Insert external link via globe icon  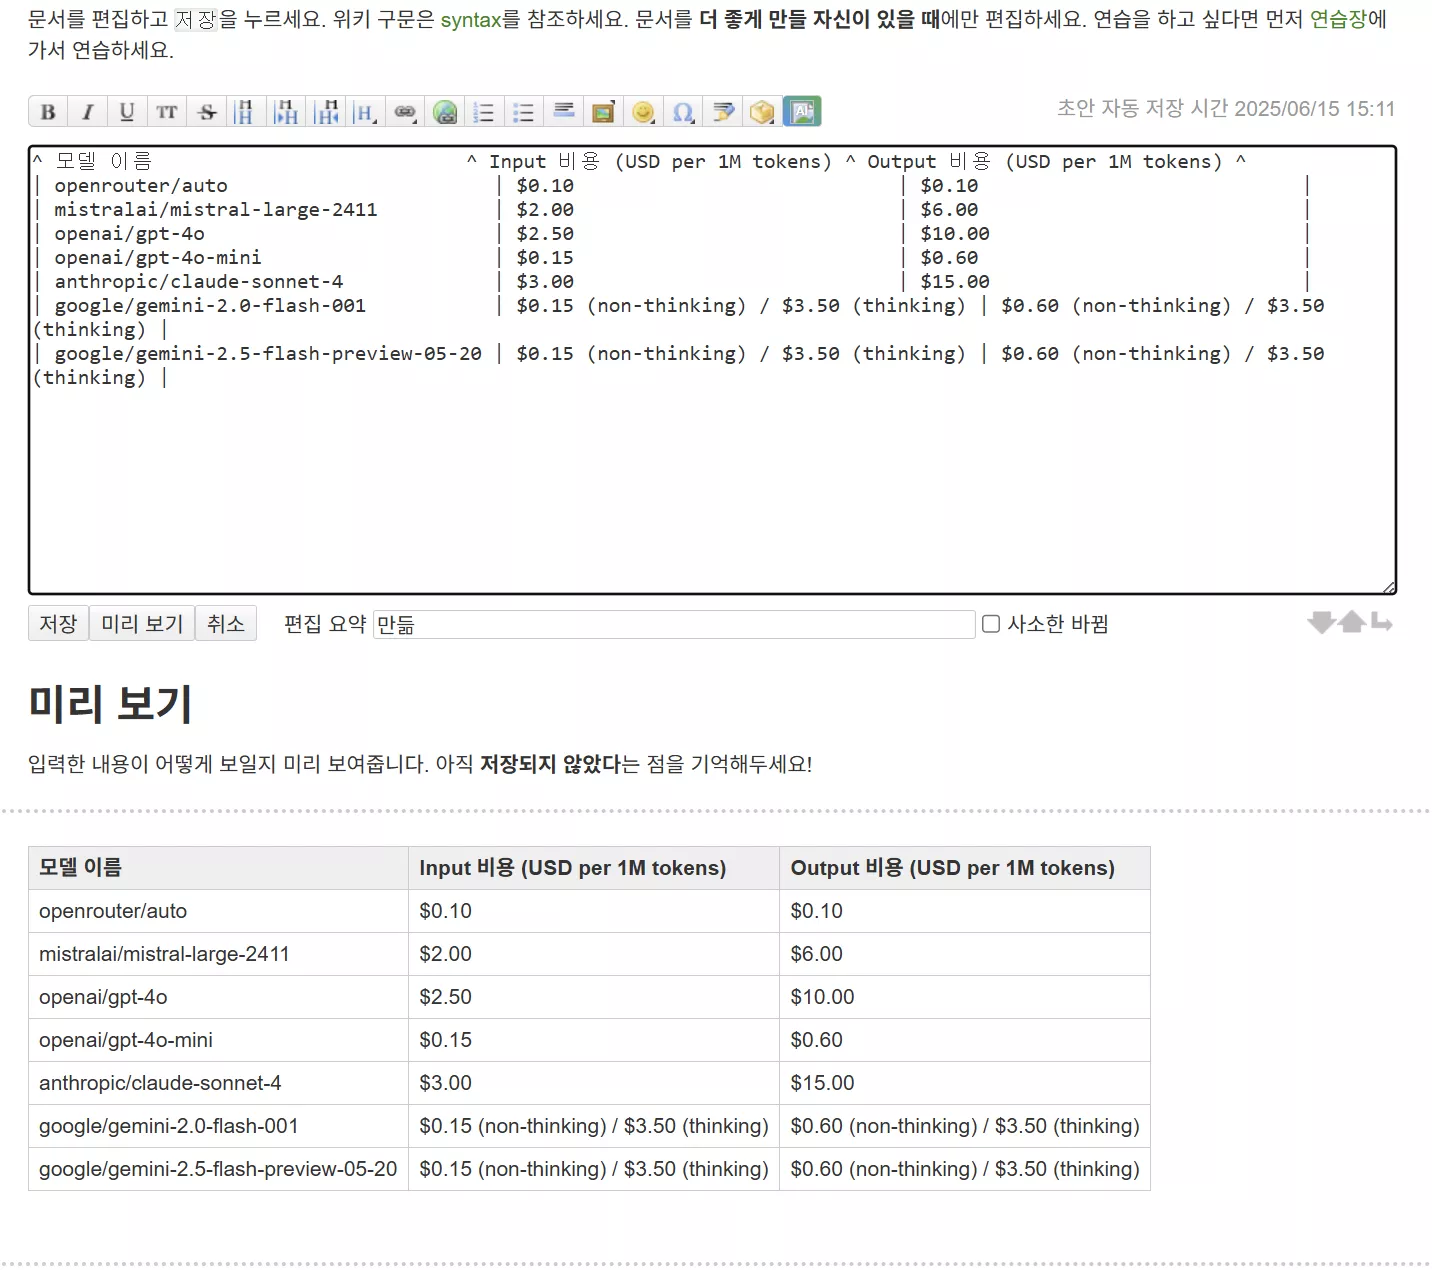coord(445,112)
